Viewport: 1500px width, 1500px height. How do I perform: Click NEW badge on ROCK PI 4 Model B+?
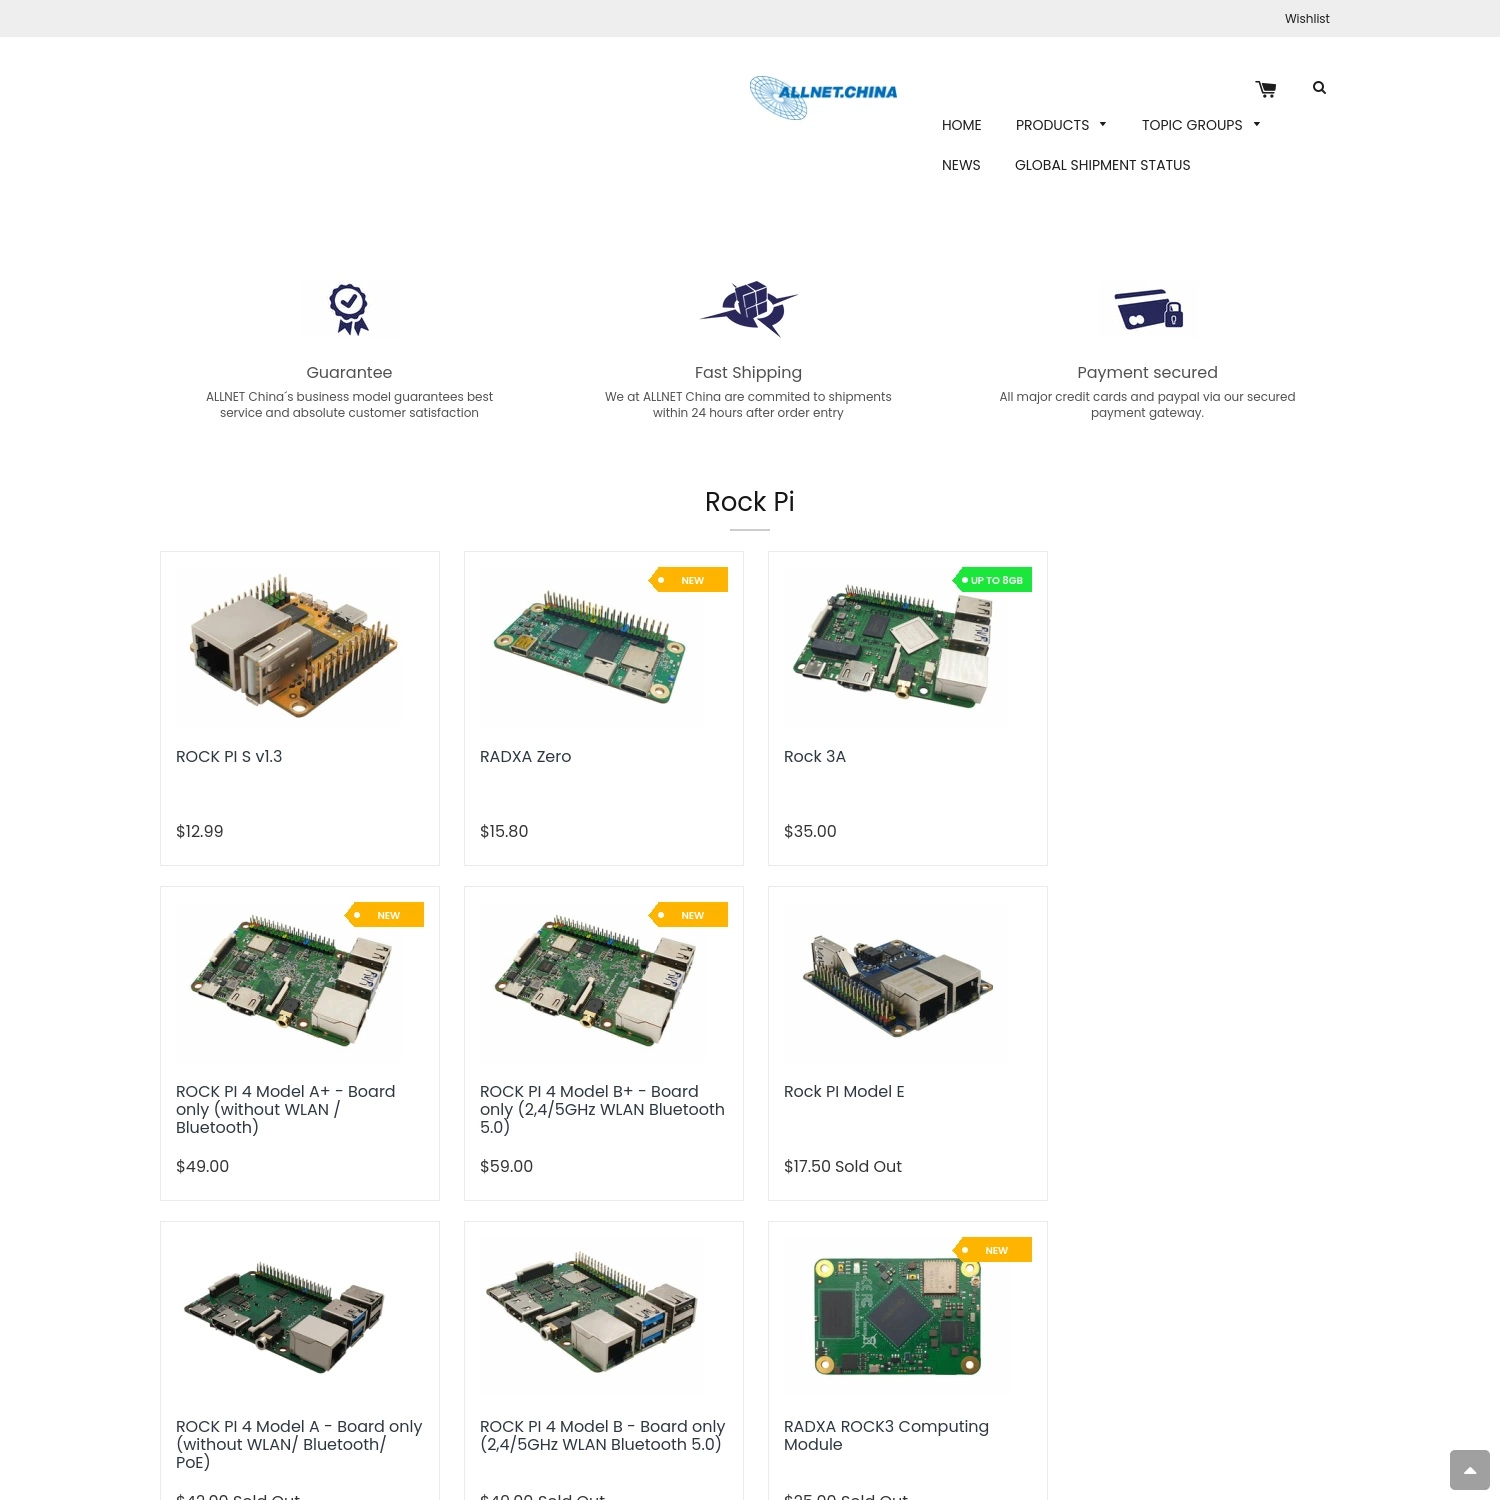[x=689, y=915]
